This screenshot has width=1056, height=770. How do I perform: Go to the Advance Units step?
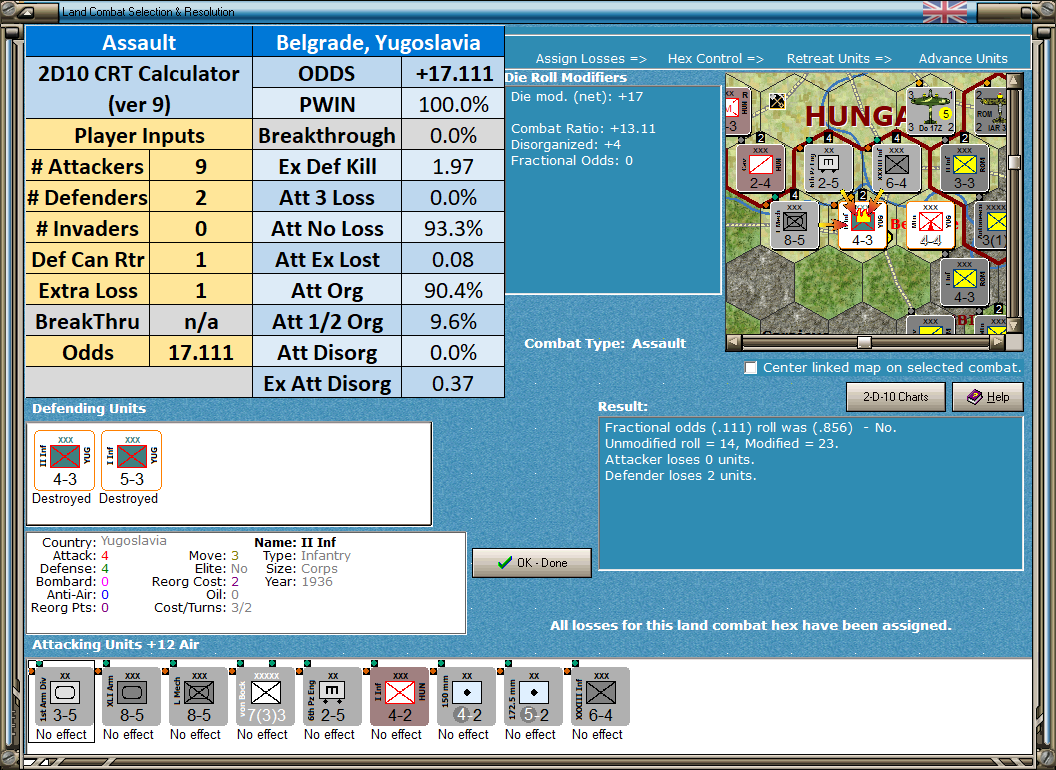point(963,59)
